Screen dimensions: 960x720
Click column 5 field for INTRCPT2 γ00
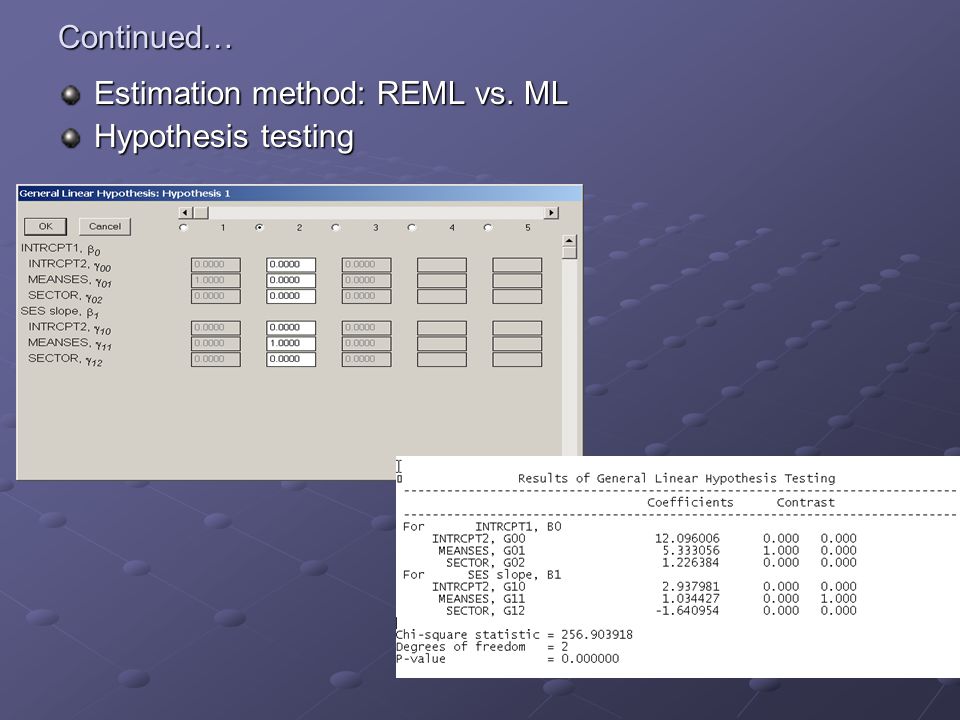point(517,264)
